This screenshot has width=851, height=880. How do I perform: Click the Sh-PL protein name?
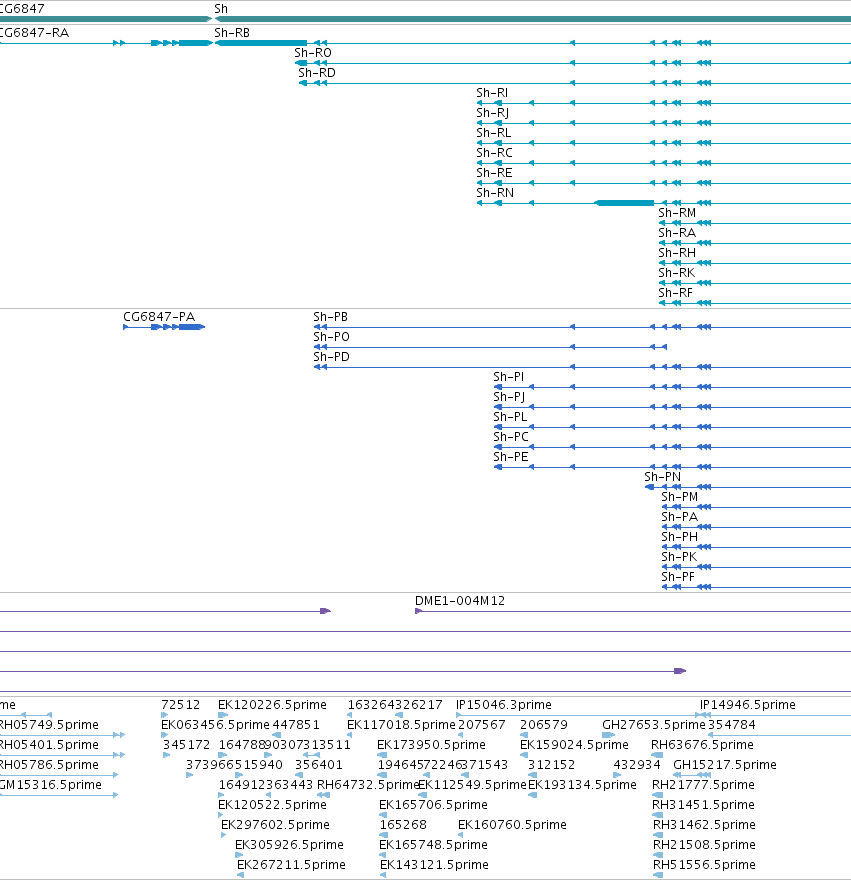[510, 417]
